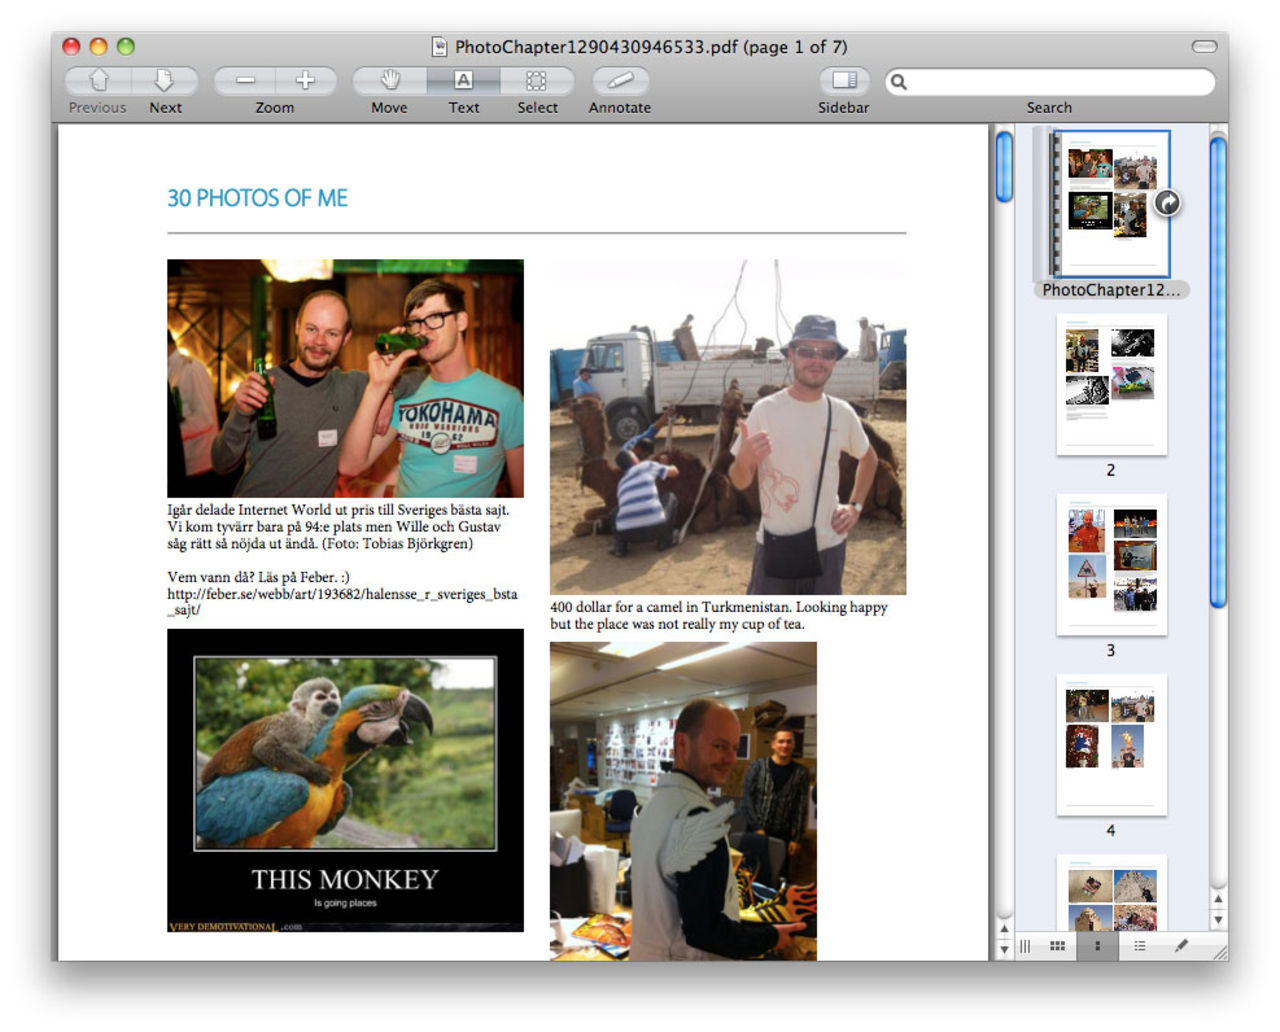Viewport: 1280px width, 1032px height.
Task: Zoom out with the minus button
Action: [x=245, y=81]
